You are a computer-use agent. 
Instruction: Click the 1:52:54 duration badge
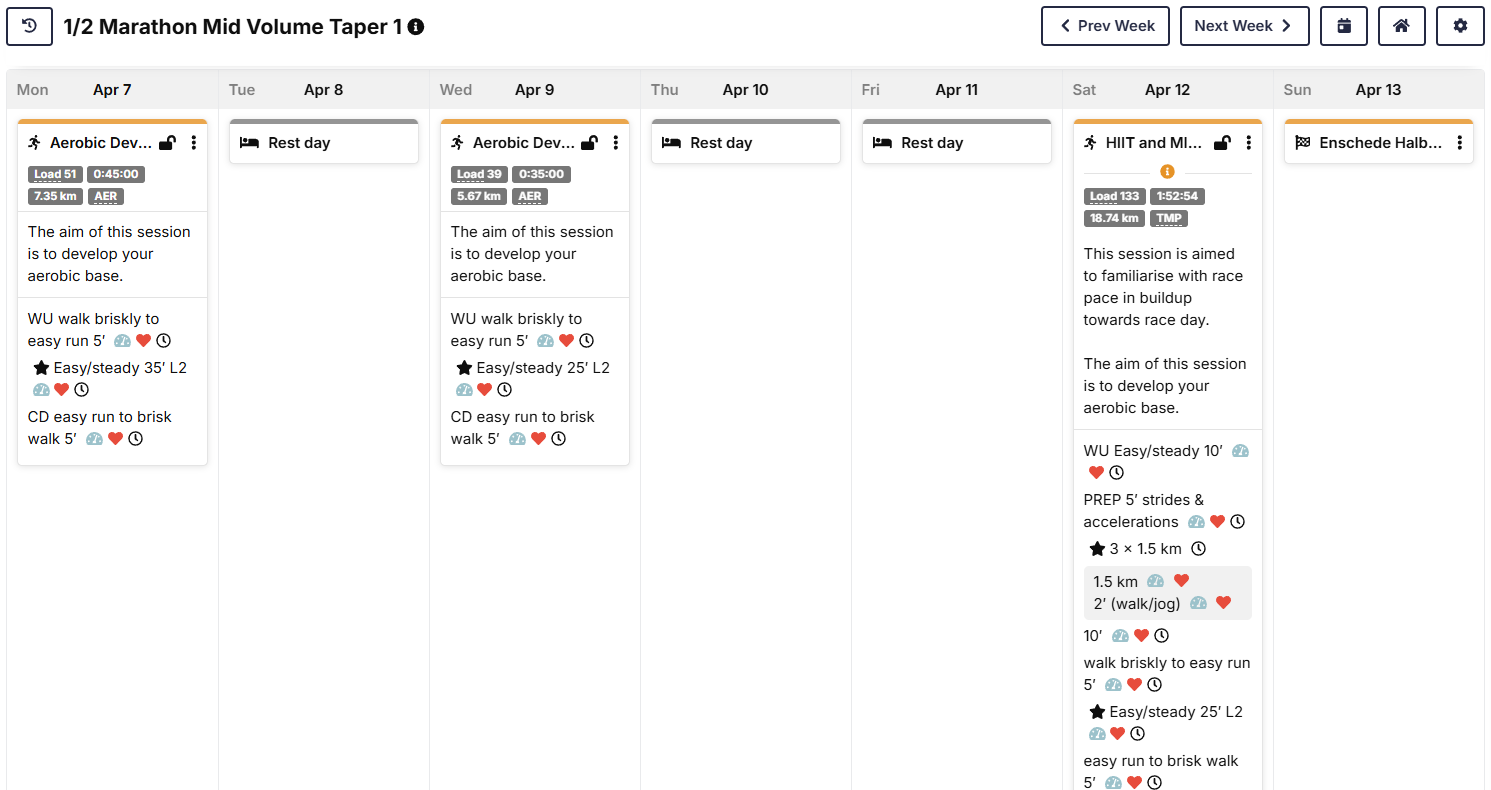1179,196
